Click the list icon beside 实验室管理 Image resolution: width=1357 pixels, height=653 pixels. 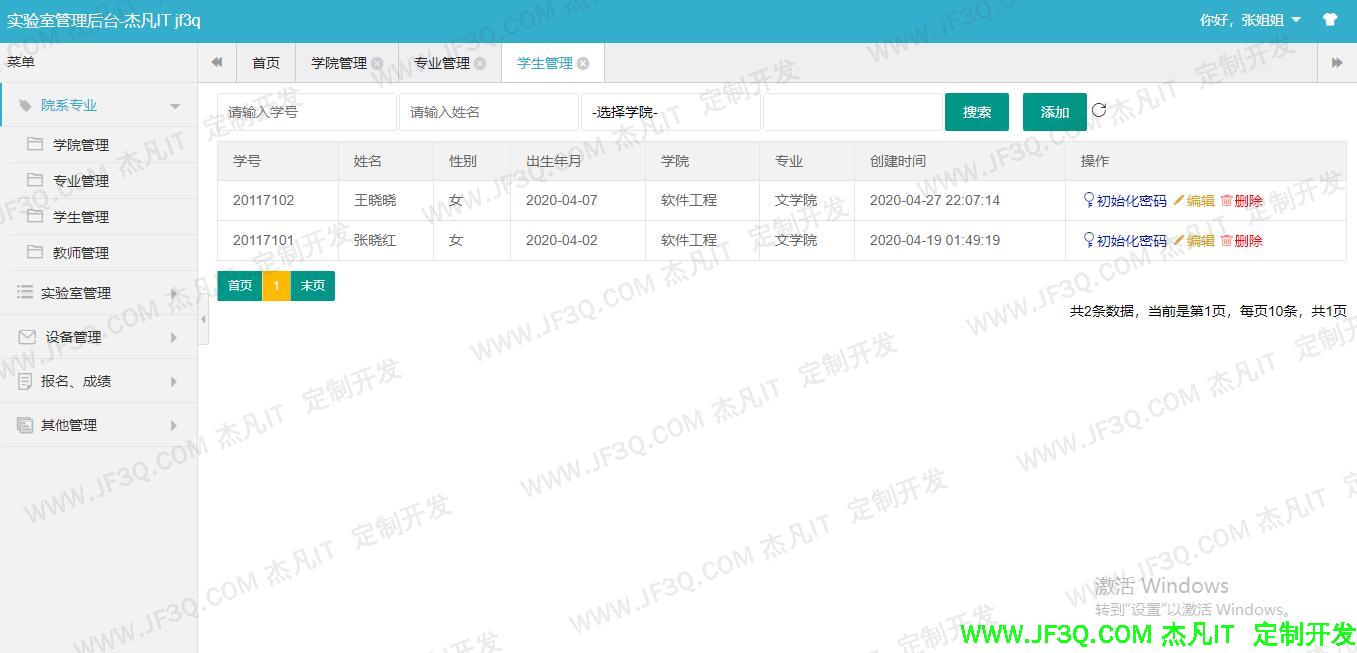[x=24, y=293]
